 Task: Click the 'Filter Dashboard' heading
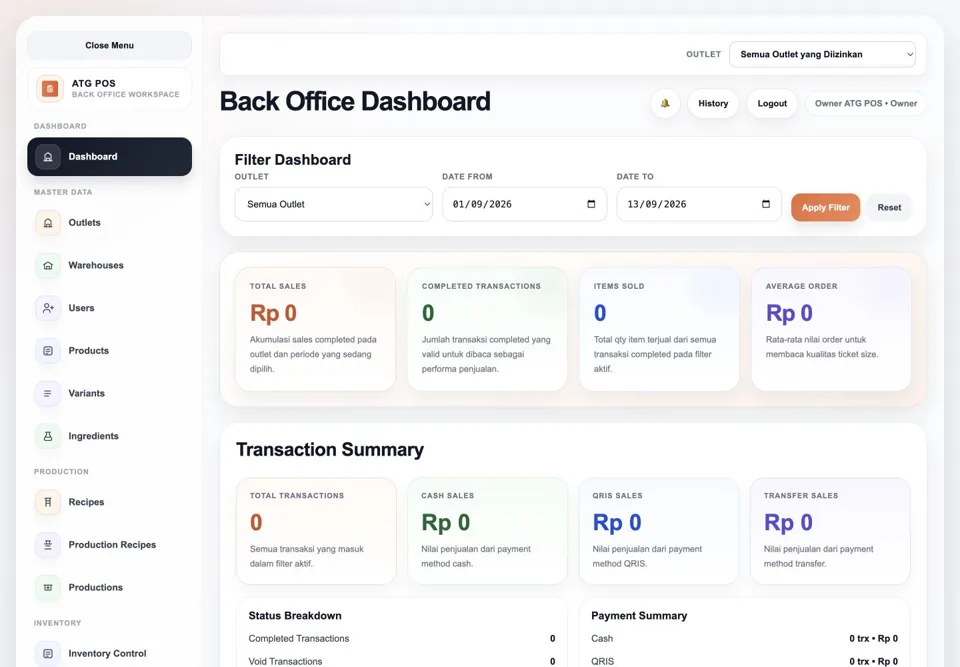293,160
